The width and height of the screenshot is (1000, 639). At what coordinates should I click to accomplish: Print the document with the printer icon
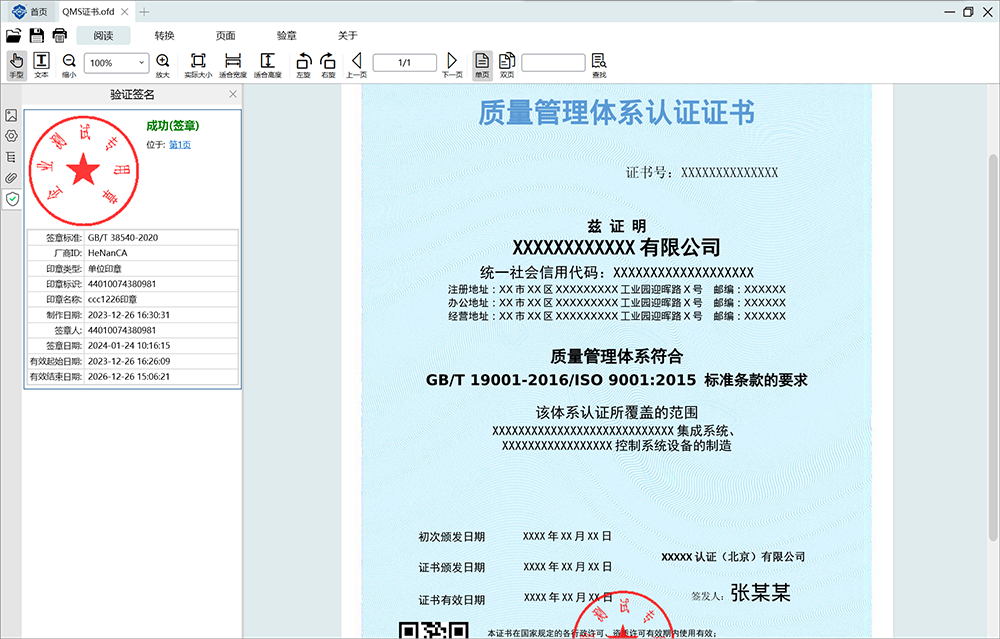pyautogui.click(x=60, y=35)
